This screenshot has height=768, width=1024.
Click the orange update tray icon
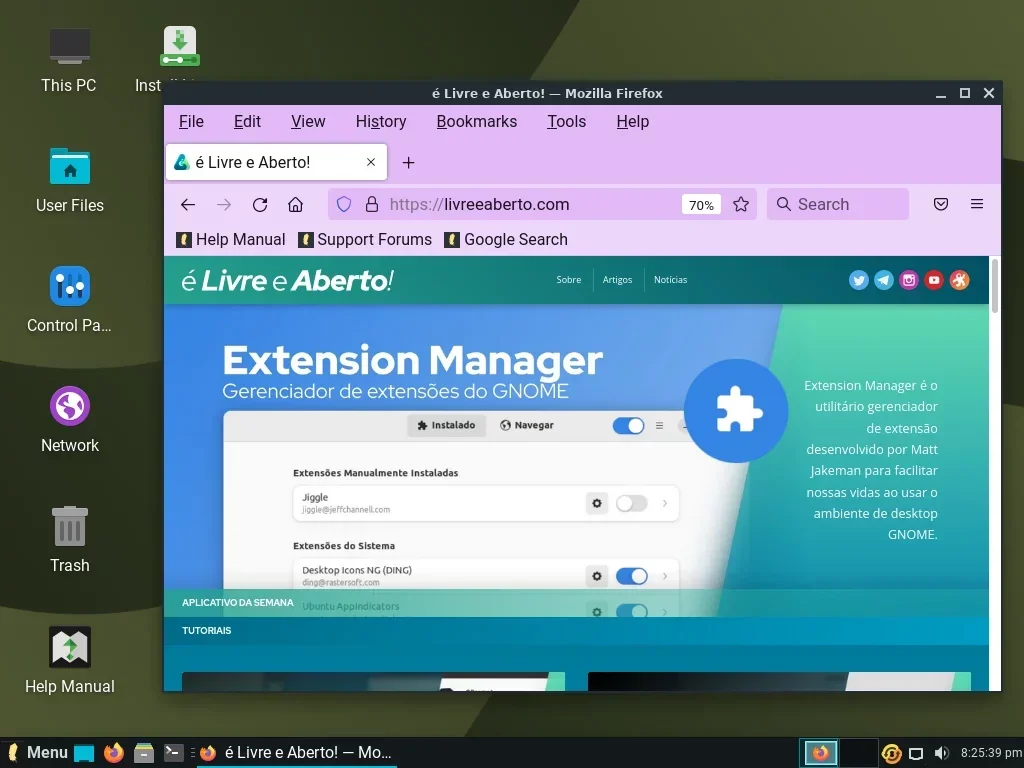click(891, 753)
